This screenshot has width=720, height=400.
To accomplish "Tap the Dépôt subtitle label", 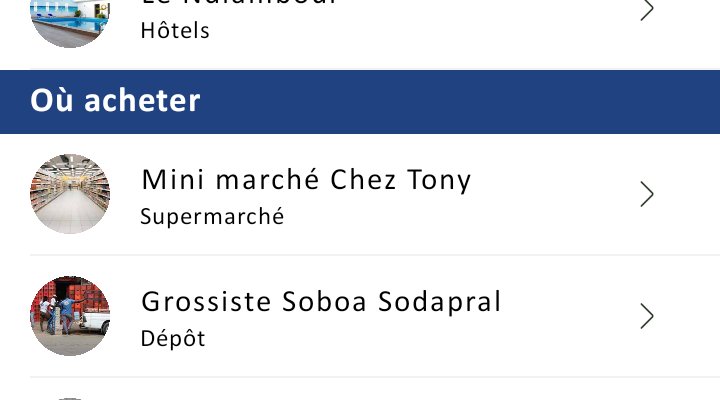I will point(173,338).
